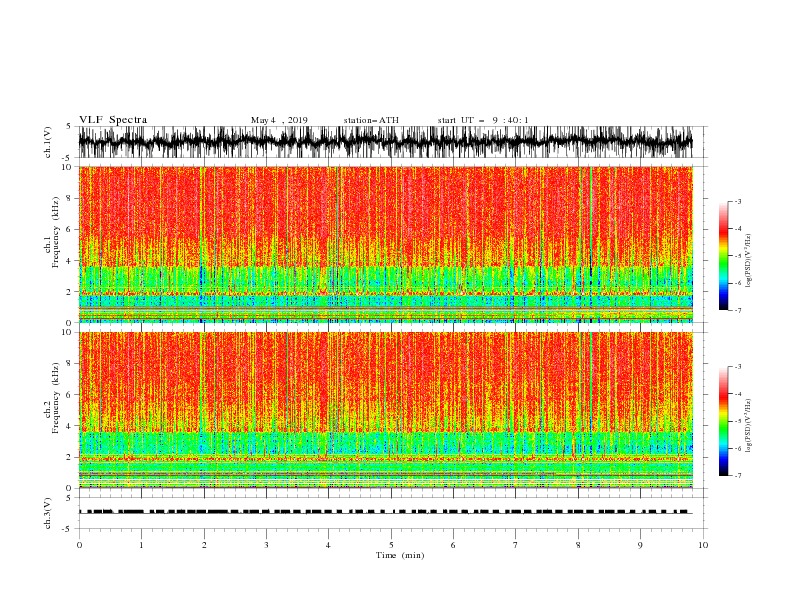This screenshot has width=792, height=612.
Task: Click the lower color scale bar beside ch.2
Action: pyautogui.click(x=723, y=421)
